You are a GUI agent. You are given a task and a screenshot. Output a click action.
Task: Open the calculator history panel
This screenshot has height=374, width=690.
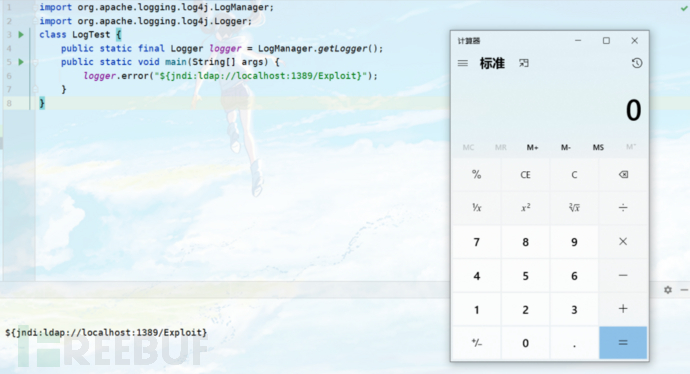pos(636,63)
